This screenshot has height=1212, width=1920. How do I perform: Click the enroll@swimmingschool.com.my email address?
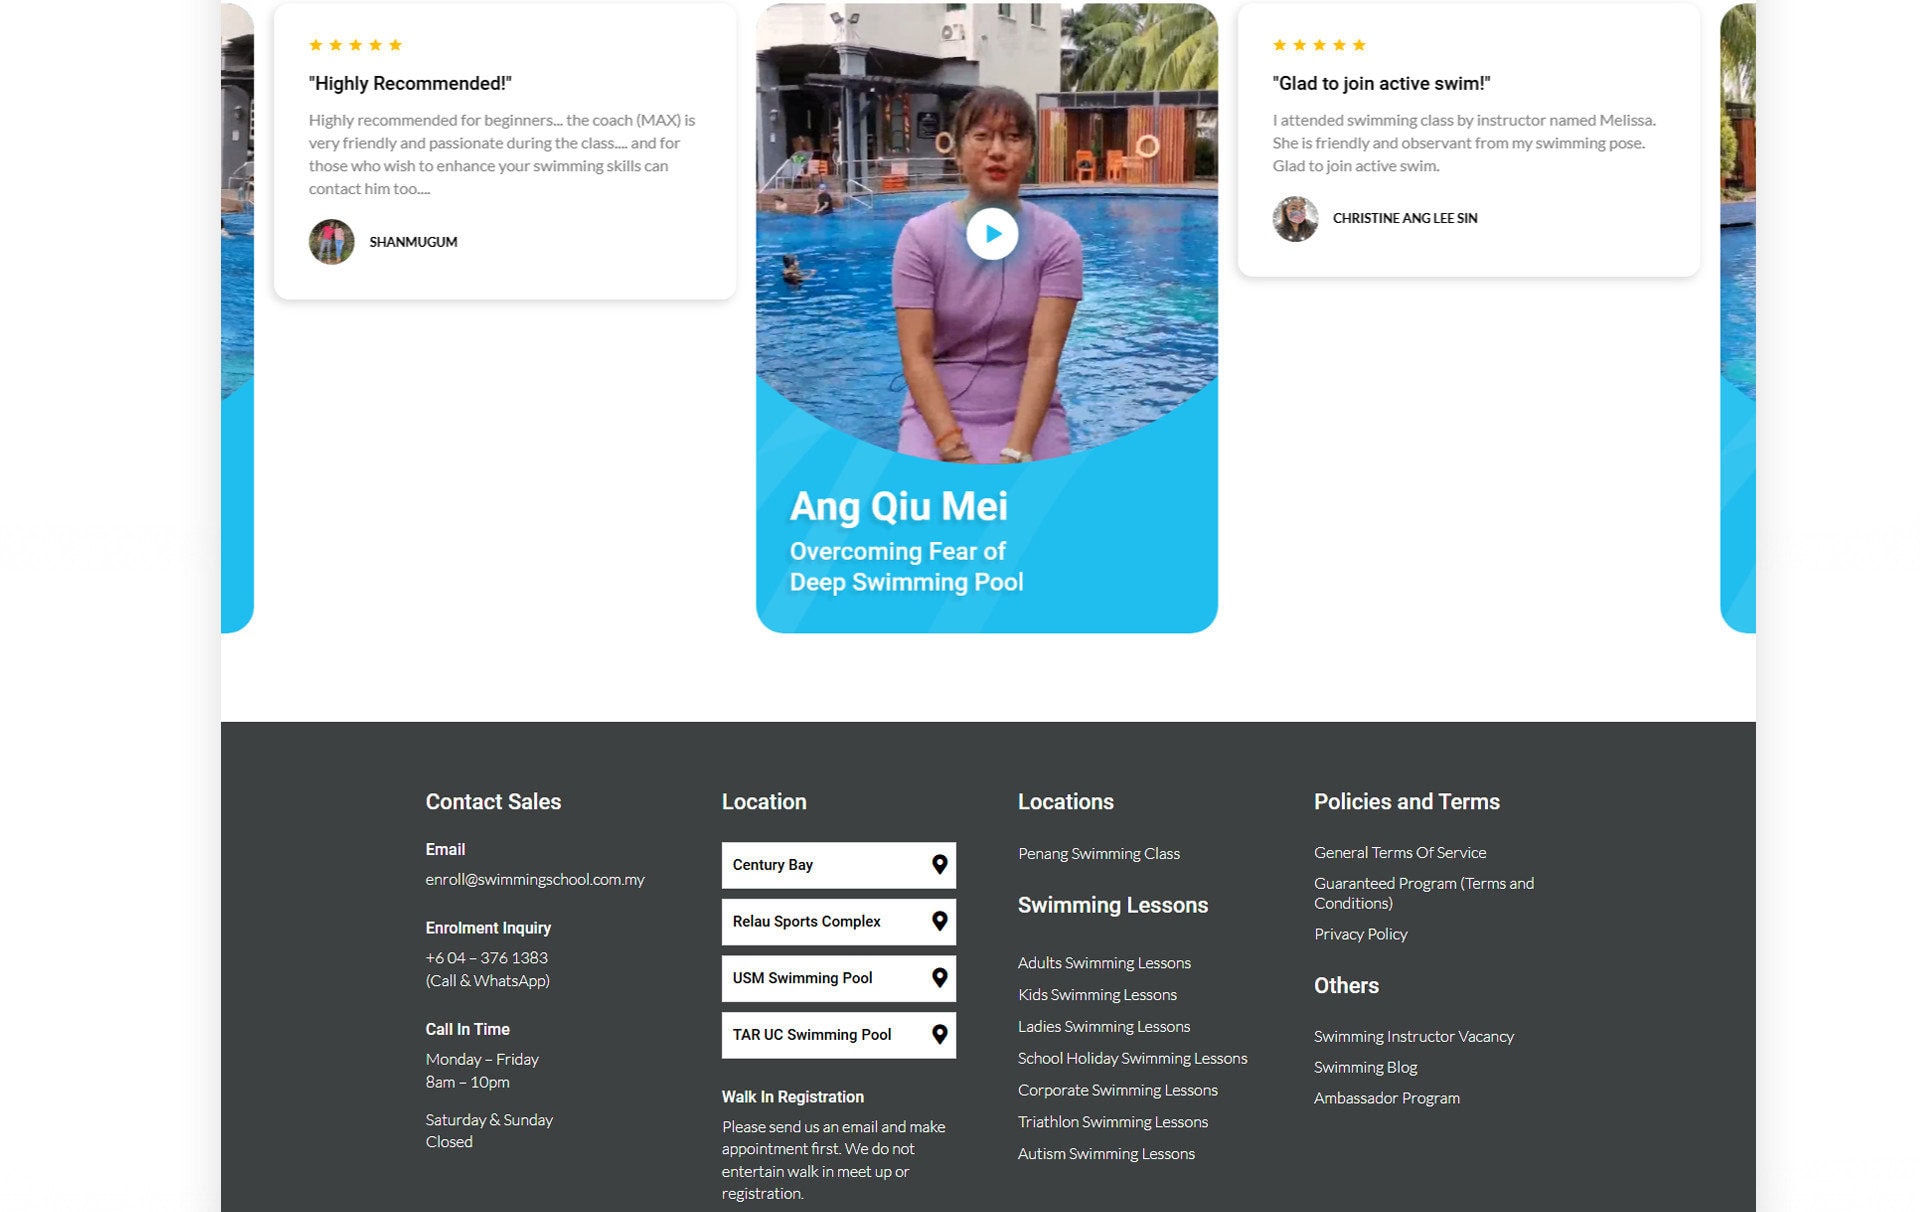pyautogui.click(x=535, y=880)
